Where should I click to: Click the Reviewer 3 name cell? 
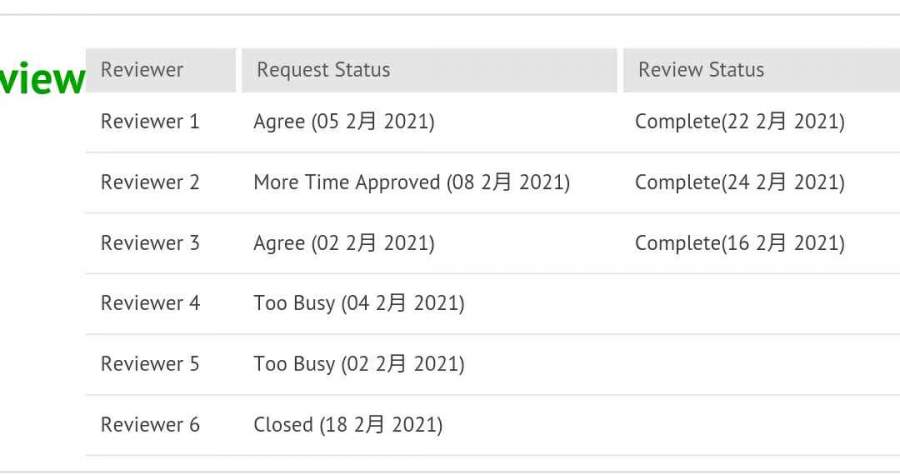point(150,243)
